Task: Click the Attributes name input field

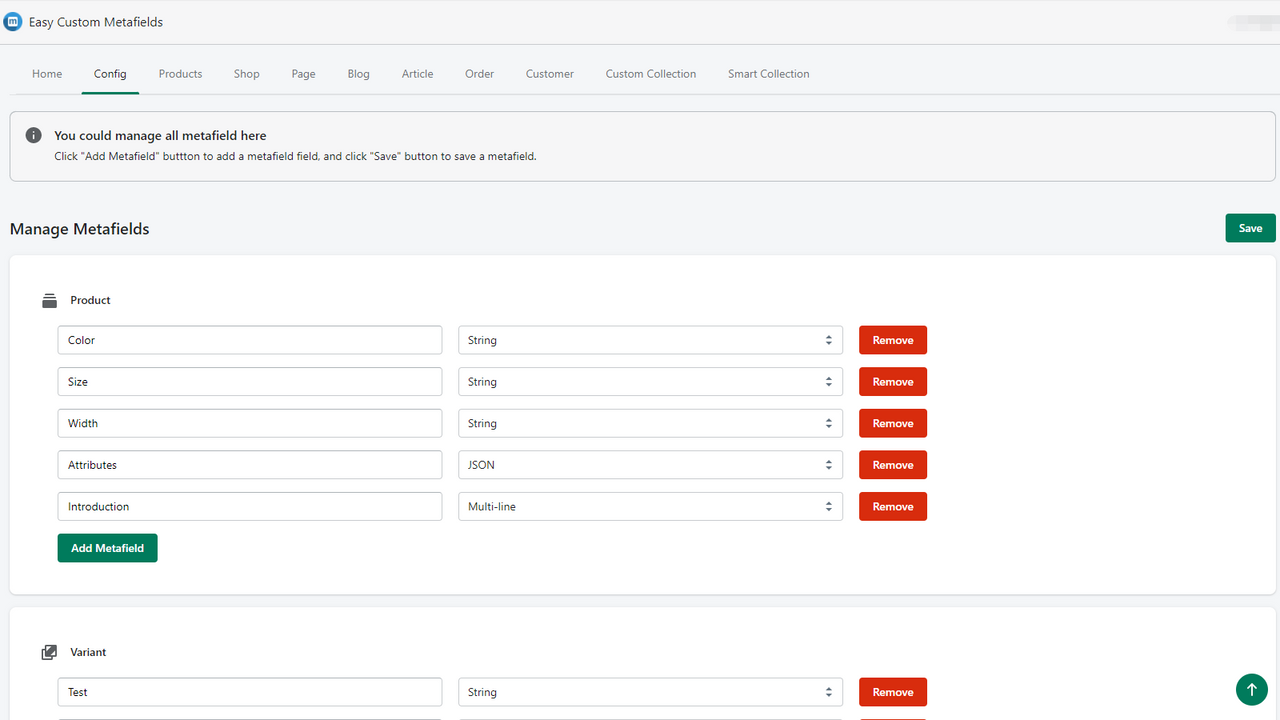Action: [x=250, y=465]
